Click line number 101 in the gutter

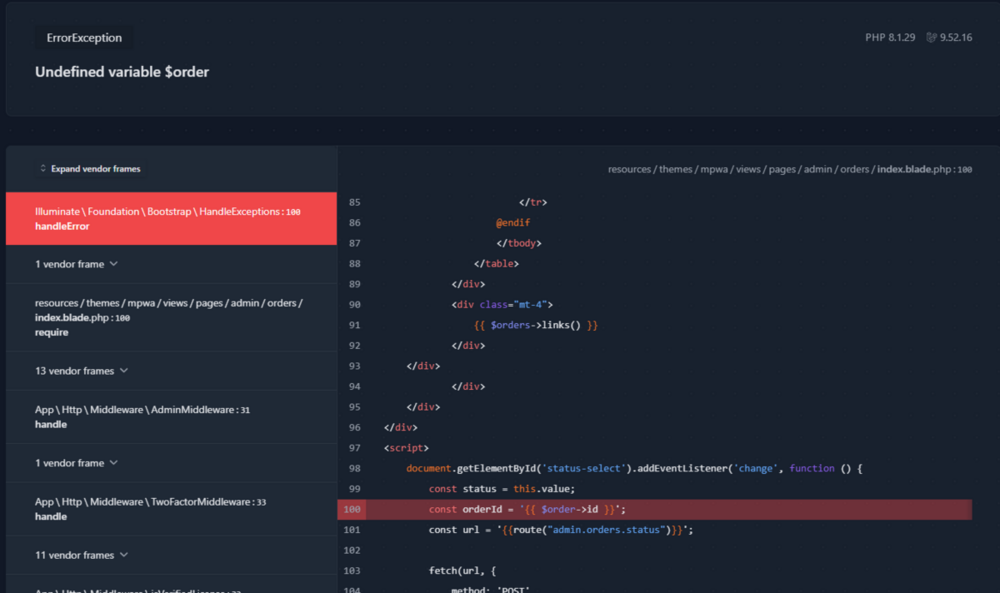point(352,530)
